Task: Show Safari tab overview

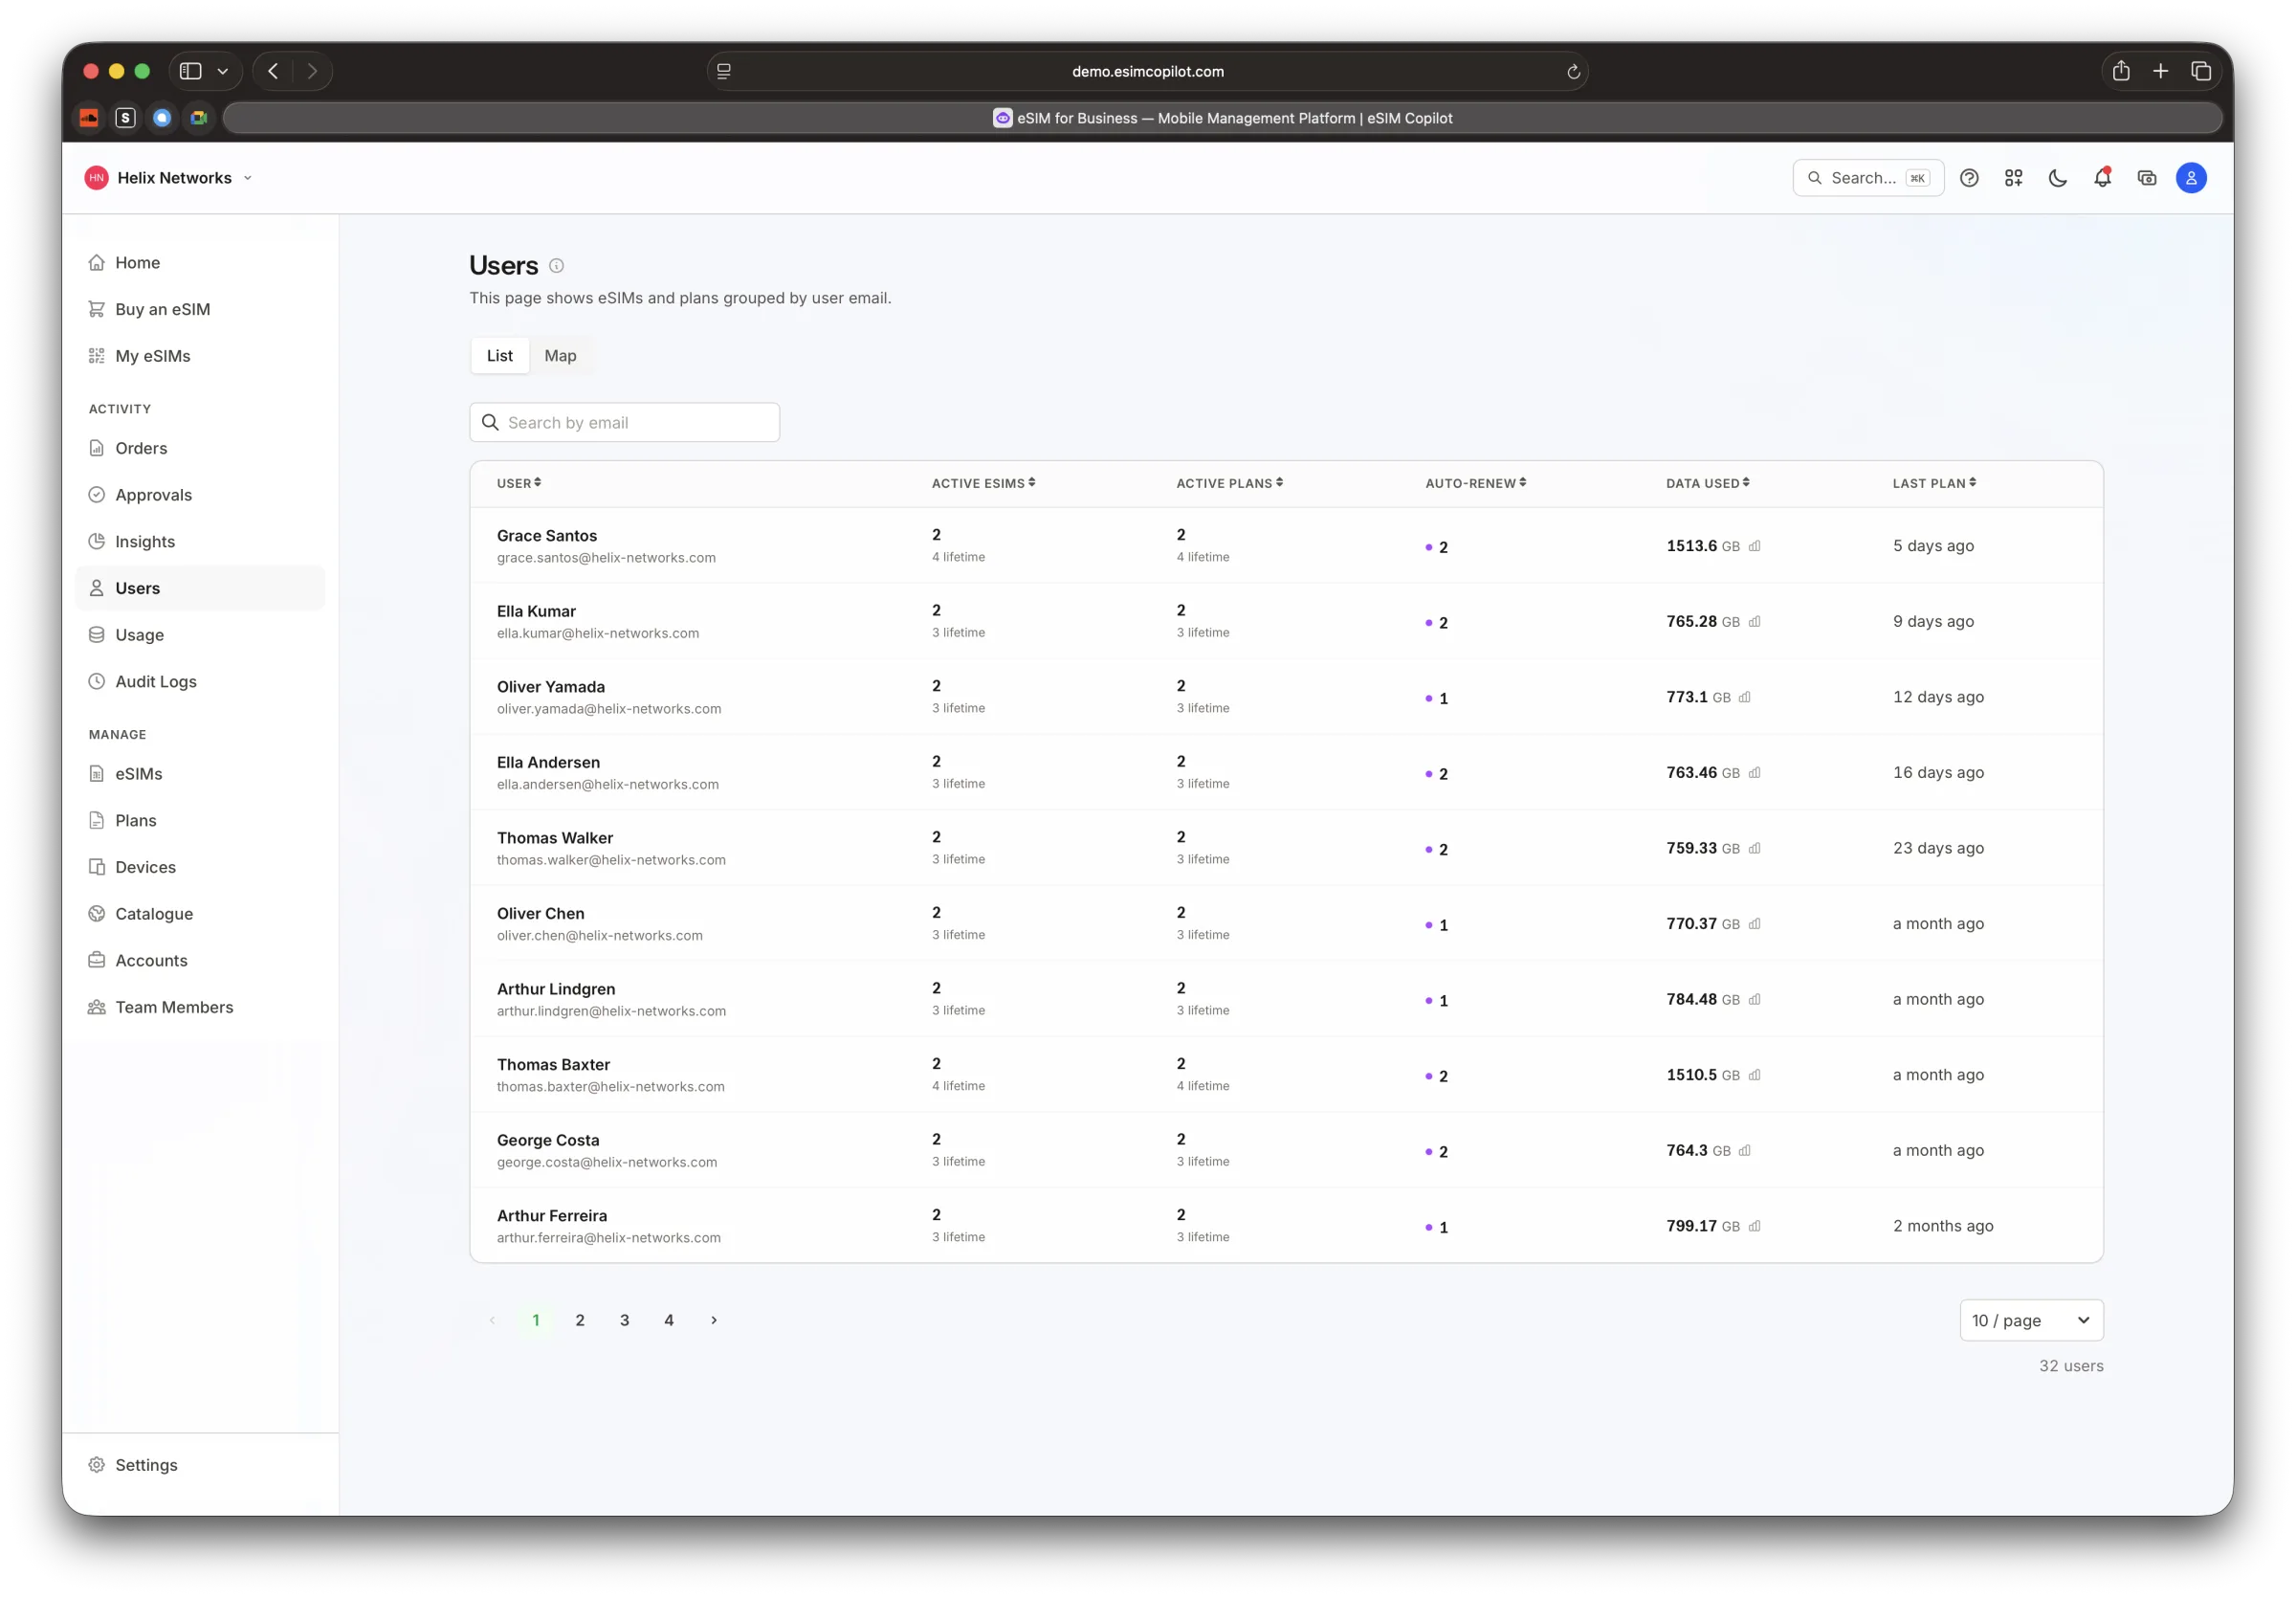Action: point(2201,71)
